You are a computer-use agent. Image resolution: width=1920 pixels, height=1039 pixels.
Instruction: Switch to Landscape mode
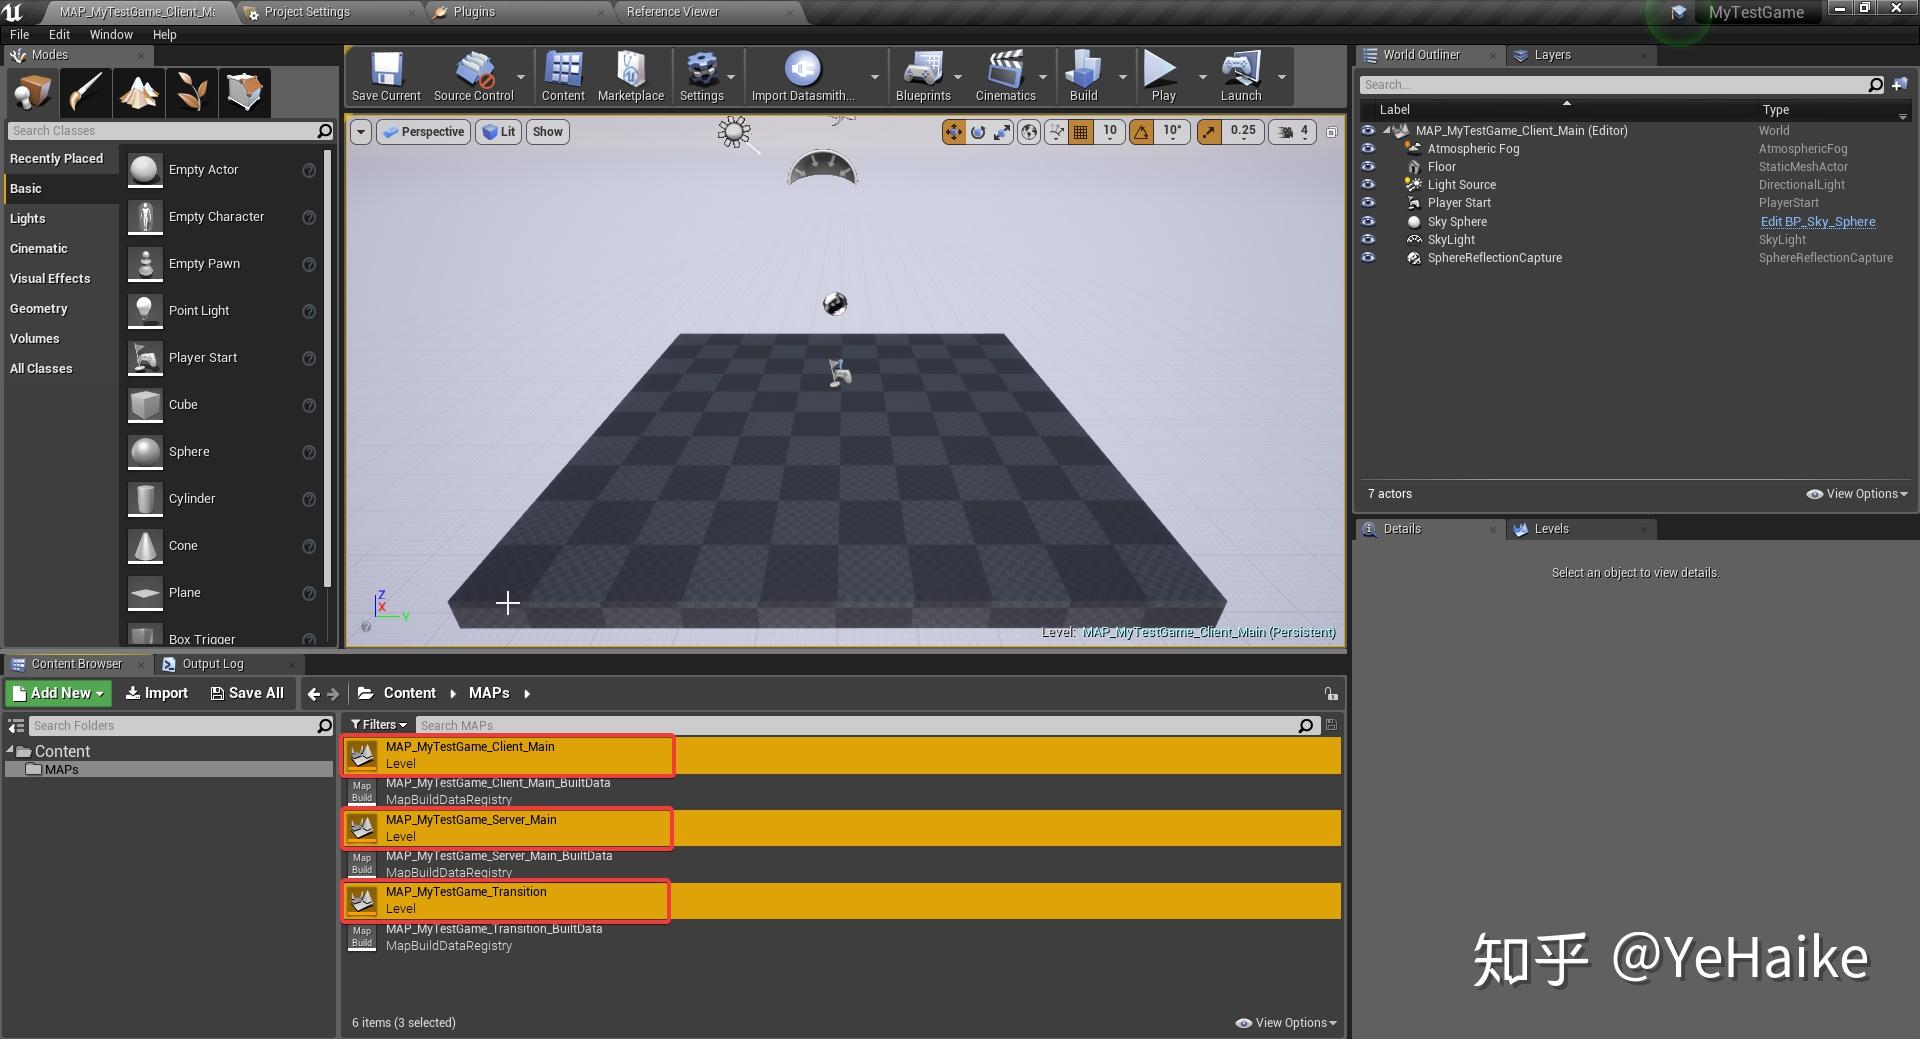click(x=139, y=92)
